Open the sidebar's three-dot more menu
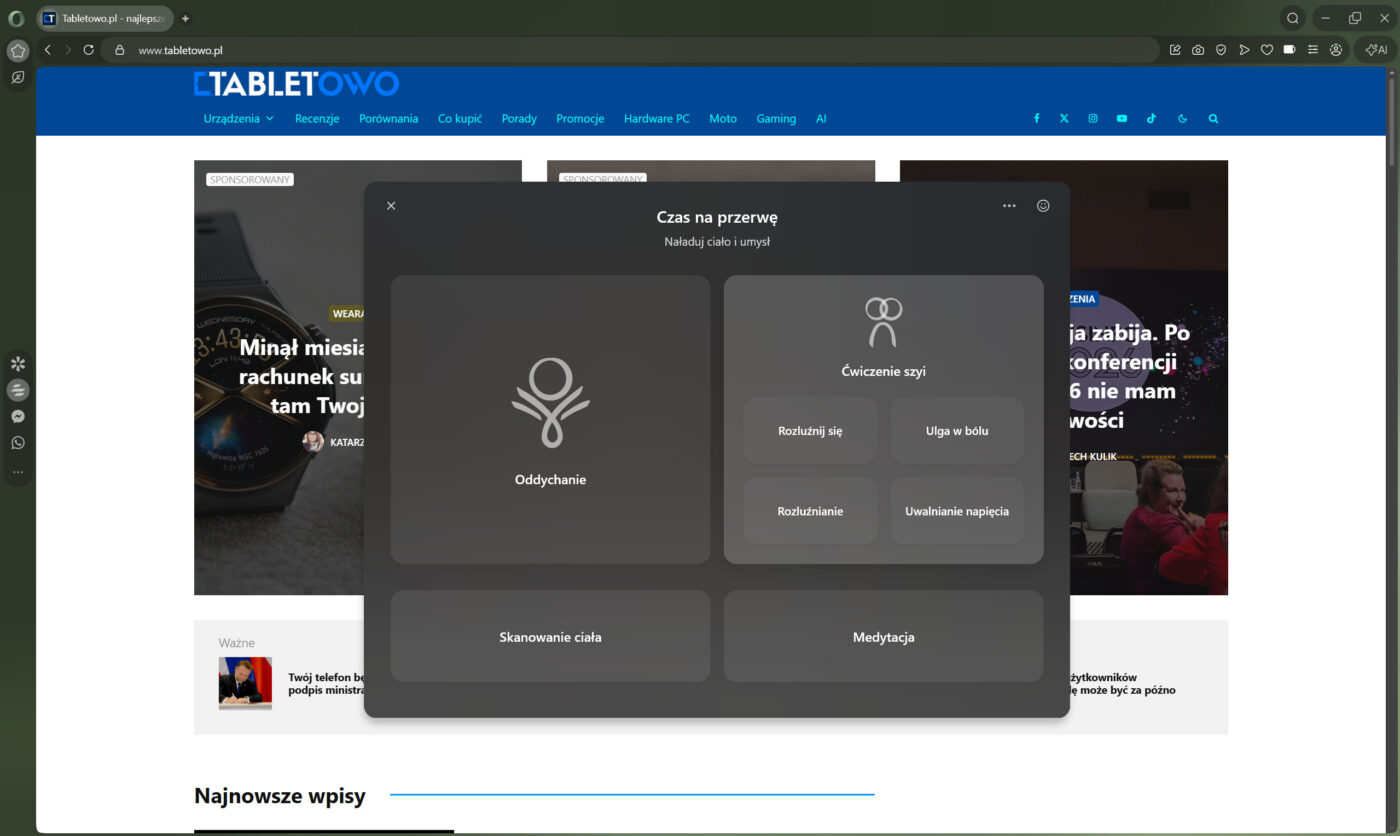The image size is (1400, 836). tap(17, 472)
